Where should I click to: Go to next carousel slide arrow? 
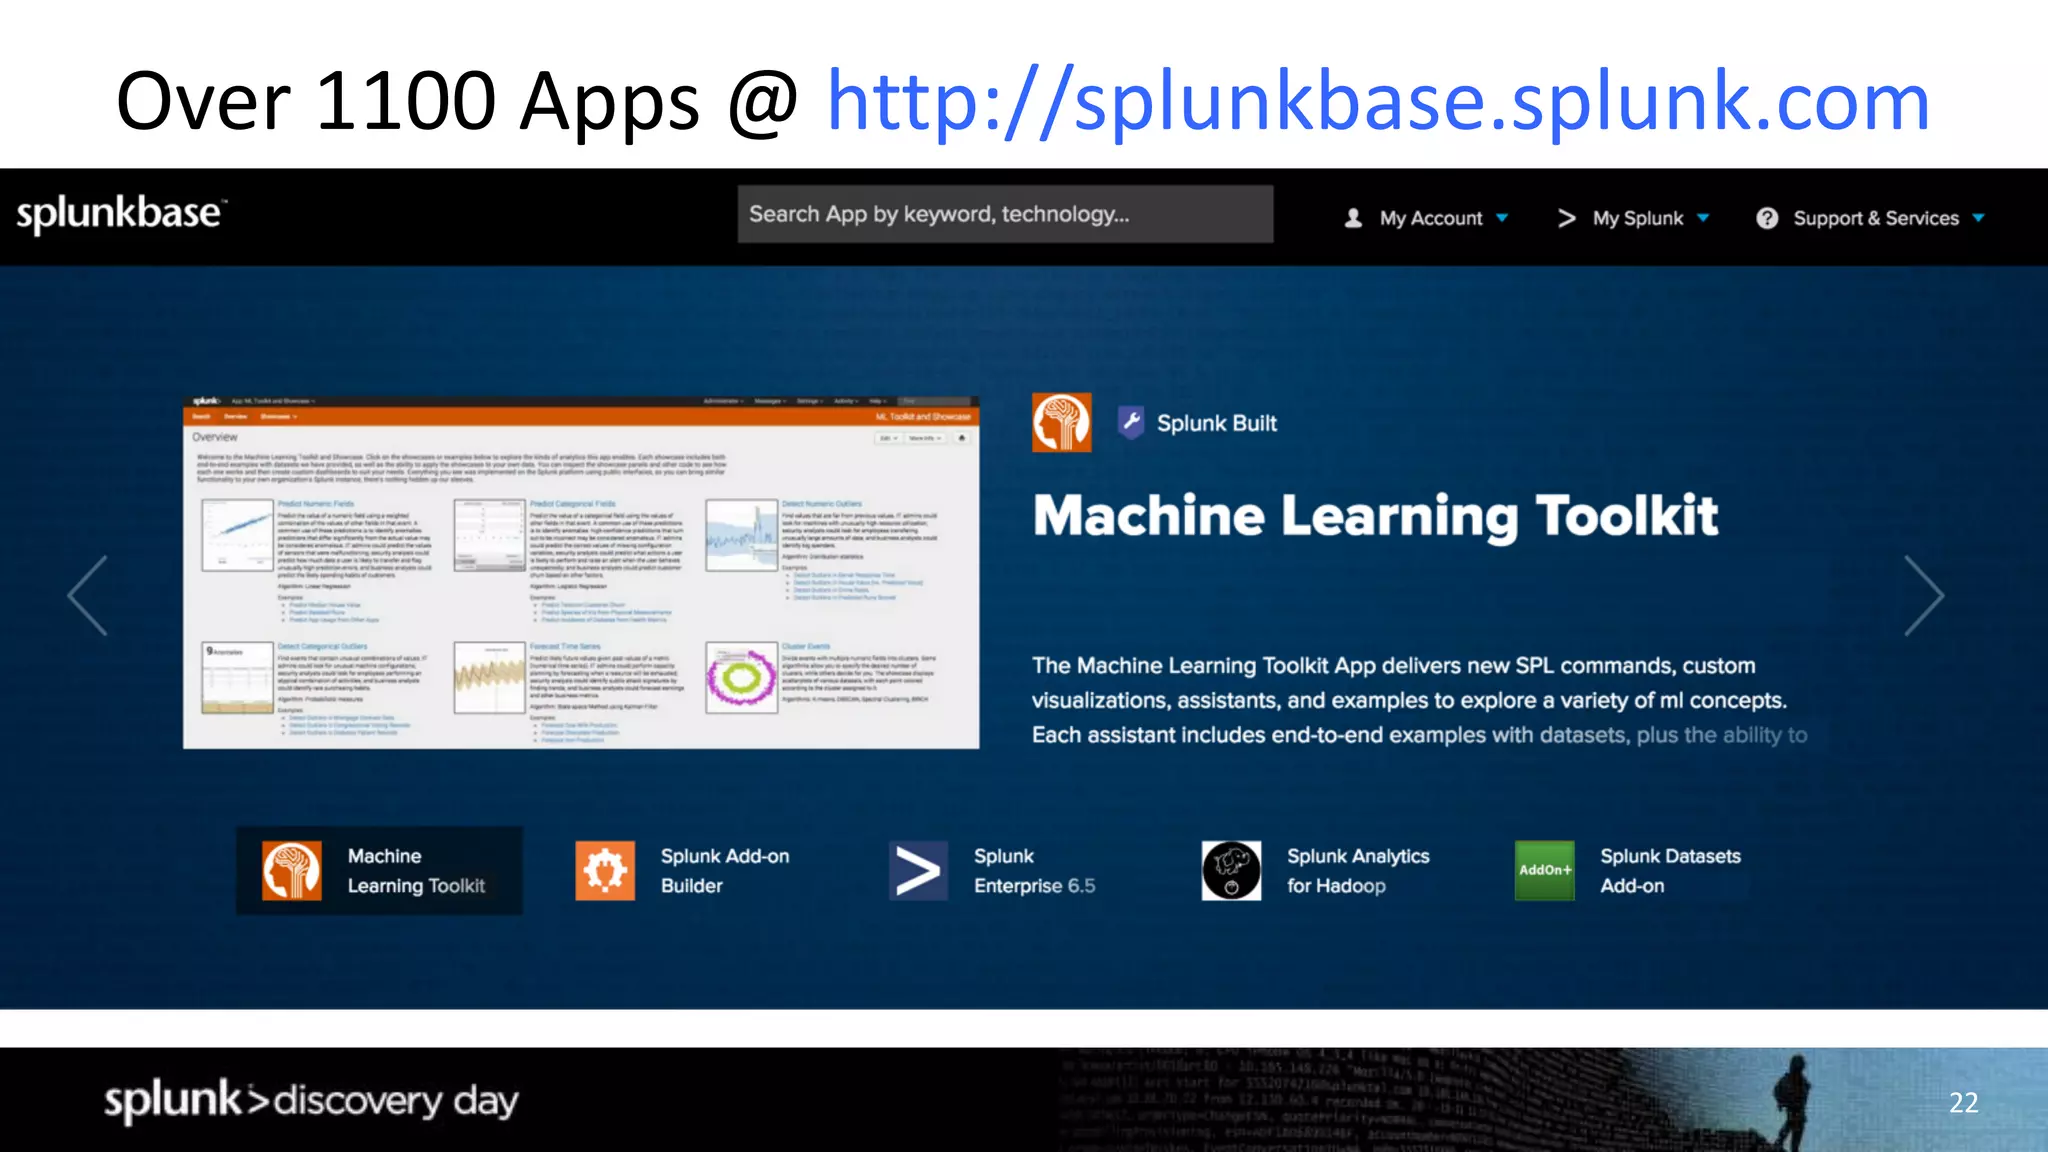1924,596
